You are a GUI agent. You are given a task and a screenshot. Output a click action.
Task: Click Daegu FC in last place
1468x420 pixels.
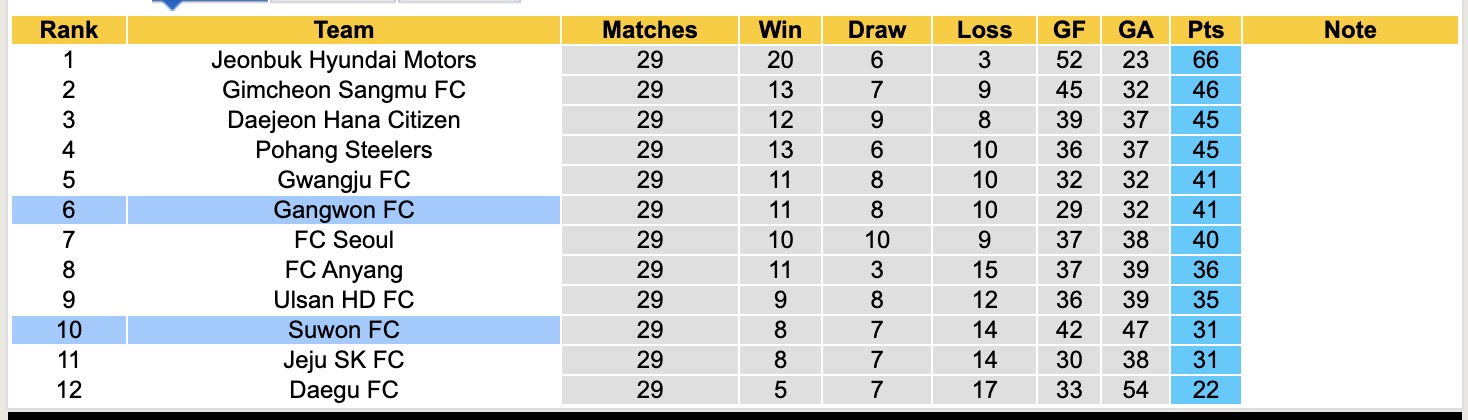[x=343, y=390]
